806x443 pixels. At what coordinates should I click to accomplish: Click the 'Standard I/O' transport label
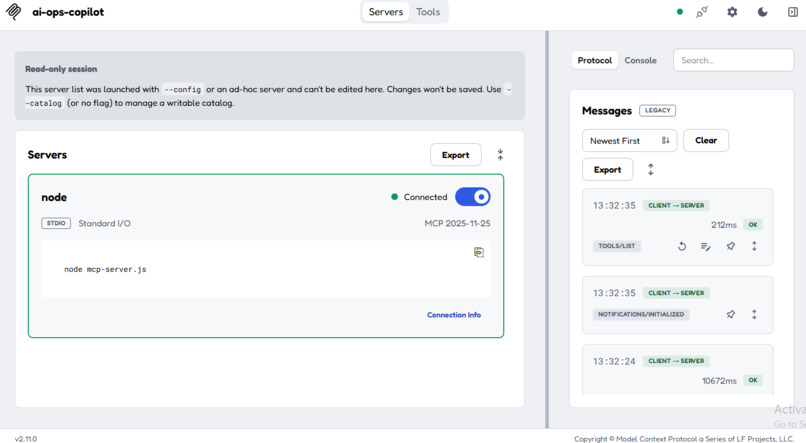[104, 224]
